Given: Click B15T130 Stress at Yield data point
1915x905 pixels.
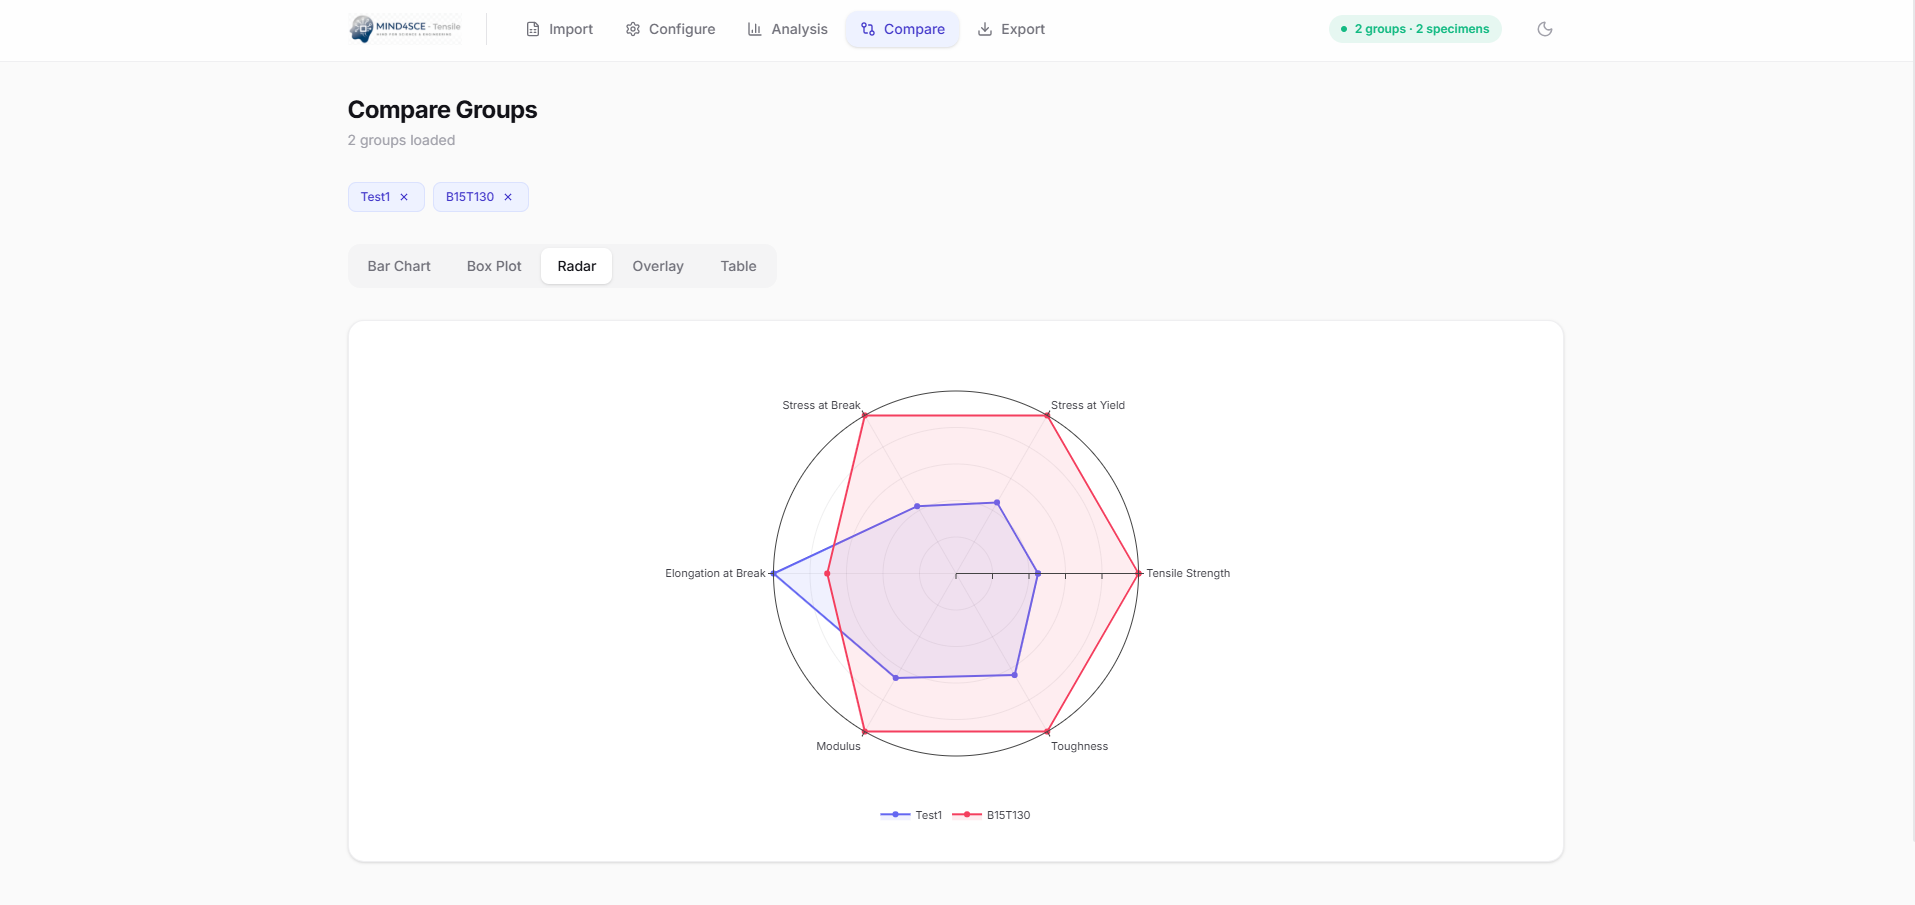Looking at the screenshot, I should (1047, 415).
